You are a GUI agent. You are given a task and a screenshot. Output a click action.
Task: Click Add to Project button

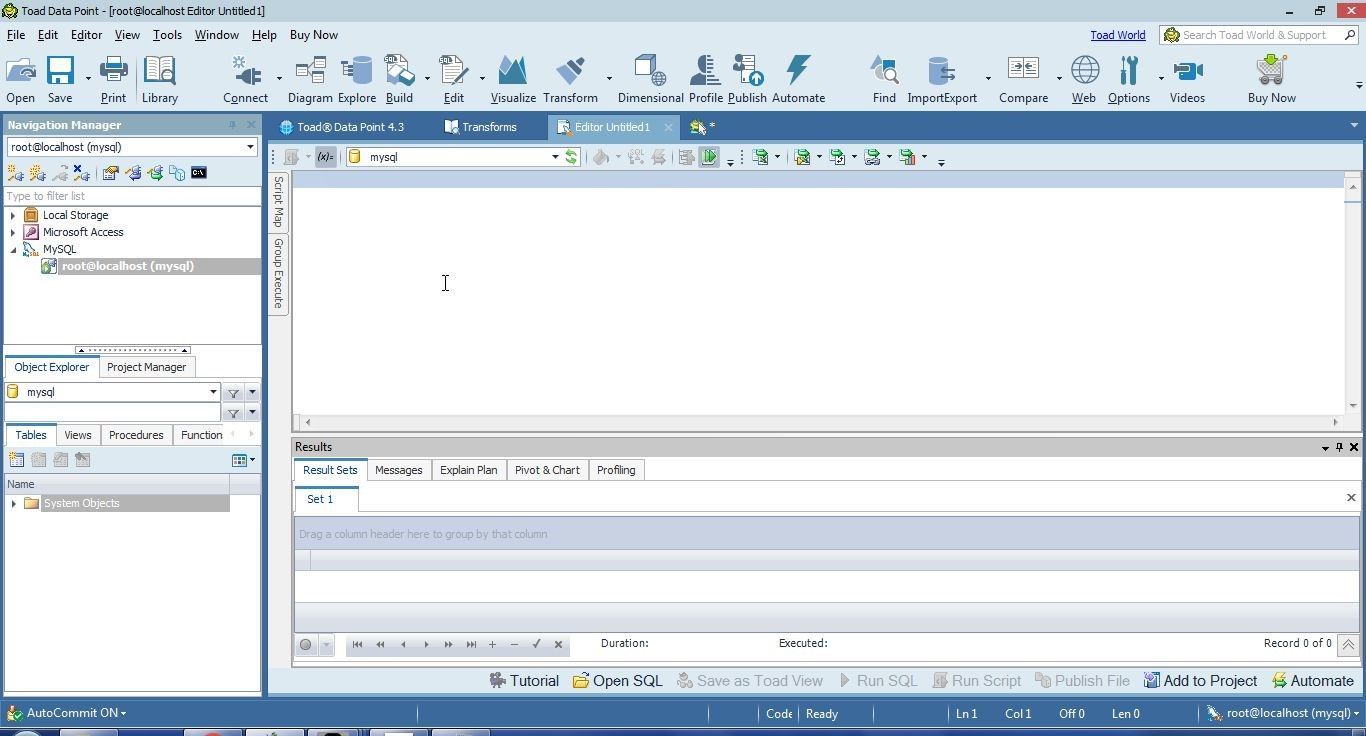[1200, 681]
